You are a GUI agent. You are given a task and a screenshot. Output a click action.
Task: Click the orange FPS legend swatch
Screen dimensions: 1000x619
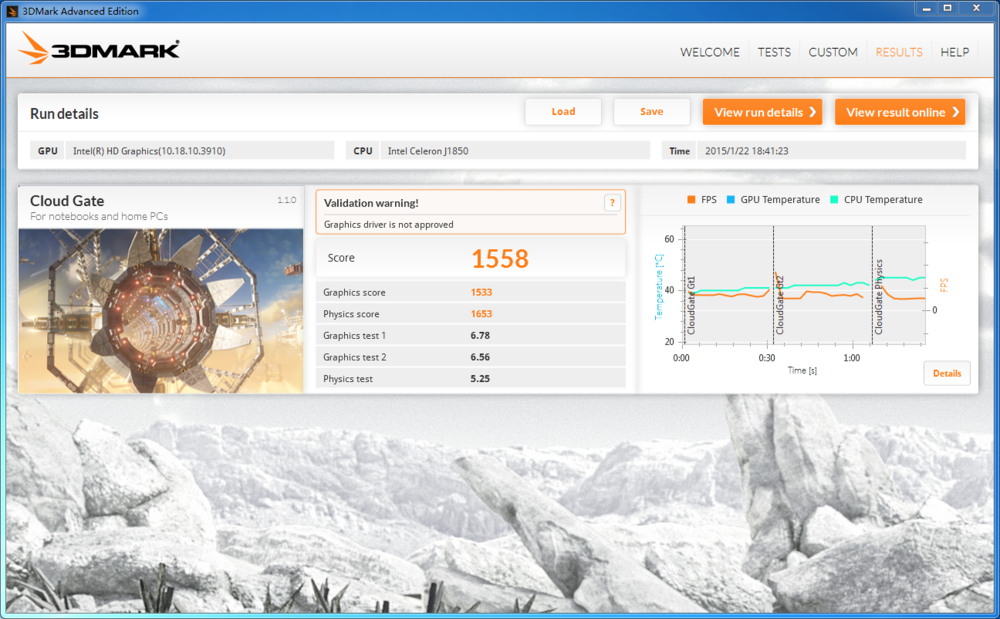tap(691, 200)
